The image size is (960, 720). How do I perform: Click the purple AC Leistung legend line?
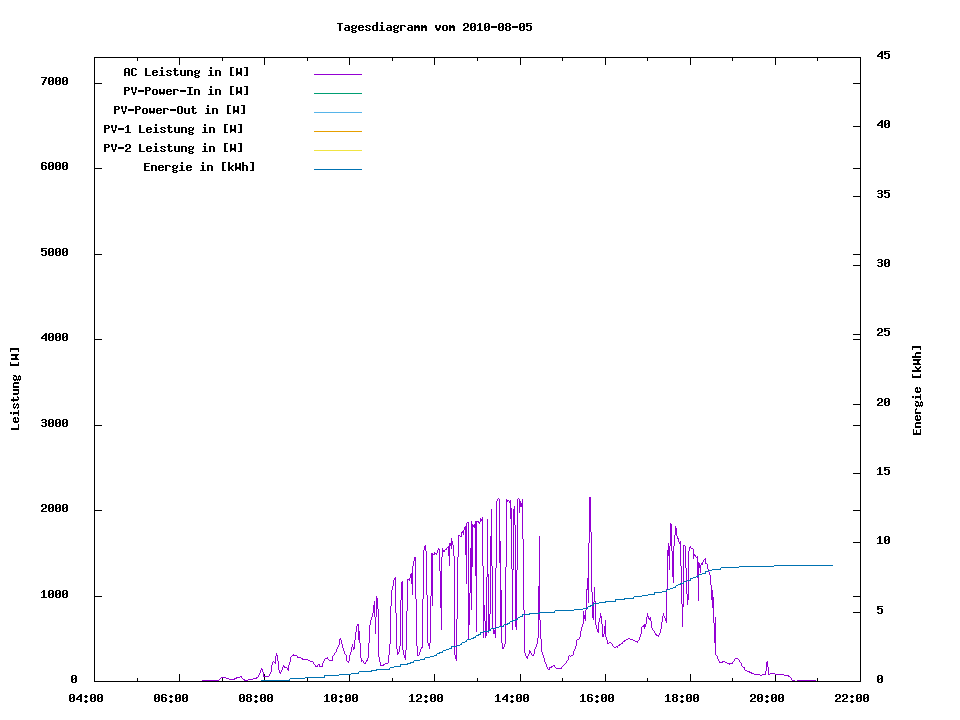point(337,74)
